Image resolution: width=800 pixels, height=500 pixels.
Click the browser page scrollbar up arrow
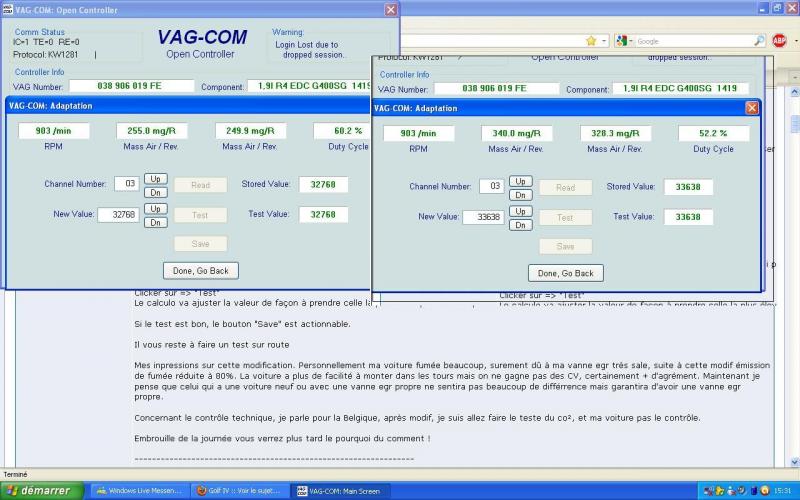pos(794,92)
